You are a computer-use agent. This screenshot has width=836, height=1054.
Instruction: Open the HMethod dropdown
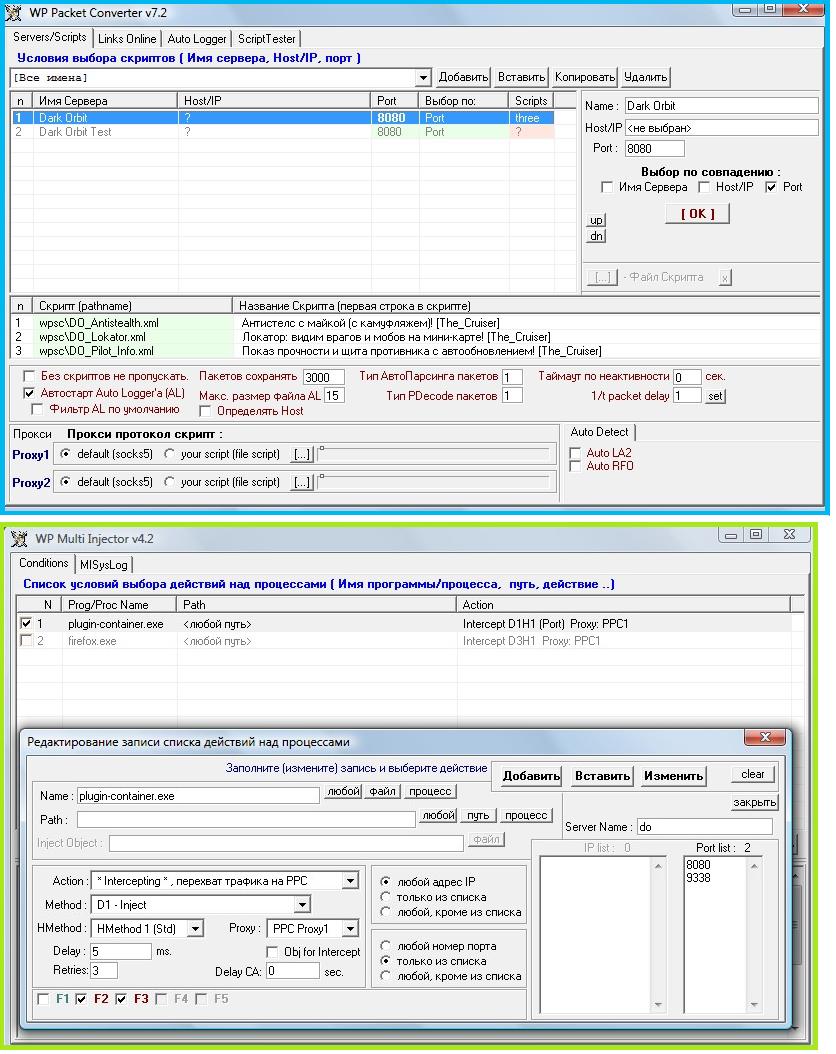[195, 930]
